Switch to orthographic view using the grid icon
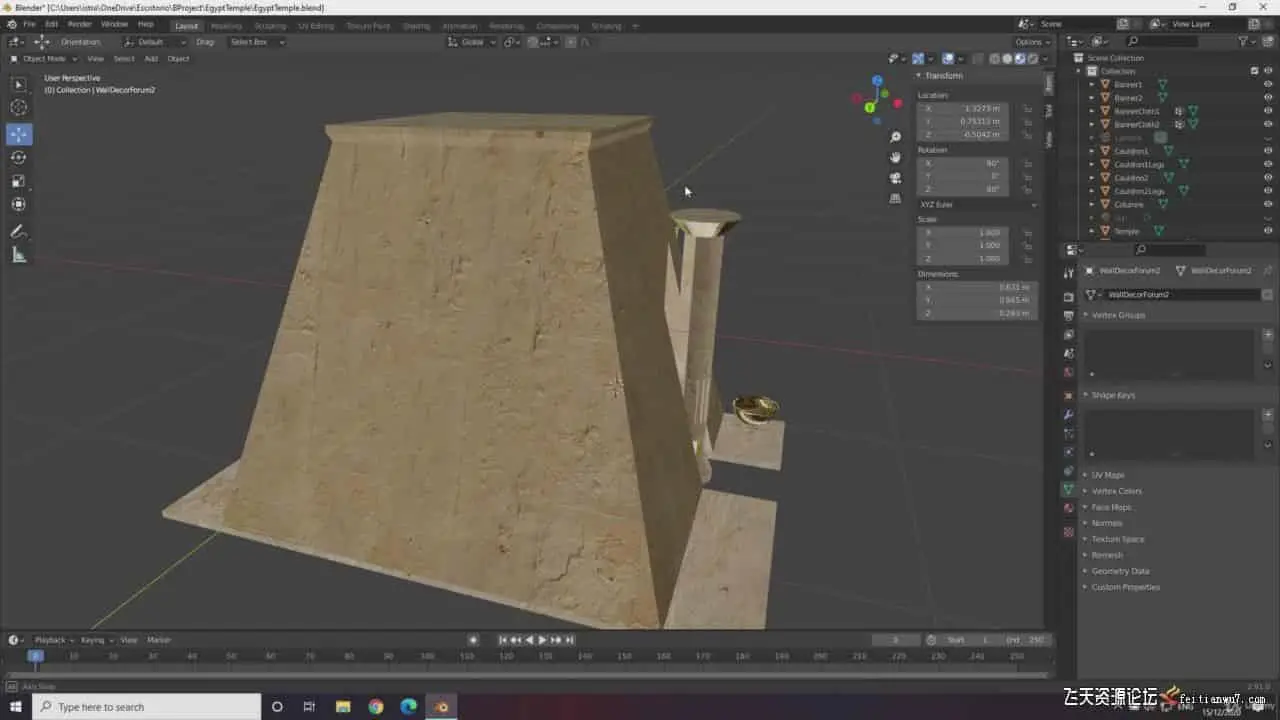Viewport: 1280px width, 720px height. 895,199
